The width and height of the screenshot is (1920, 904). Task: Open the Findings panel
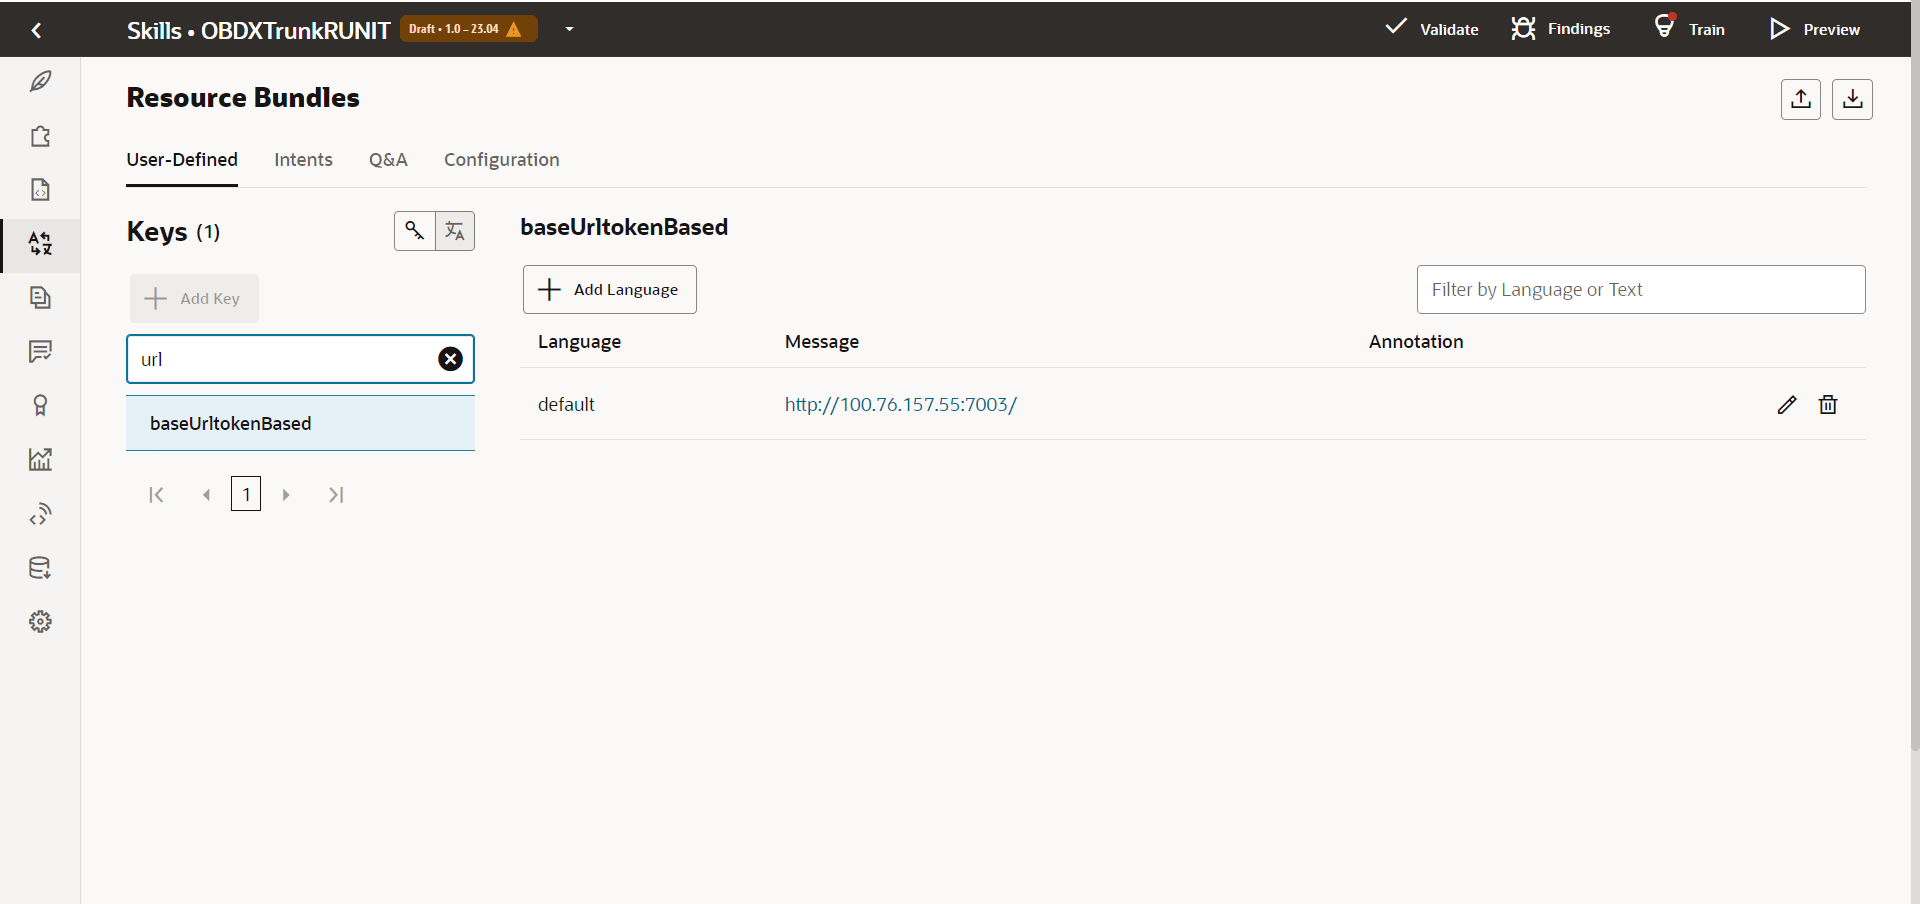pyautogui.click(x=1560, y=29)
